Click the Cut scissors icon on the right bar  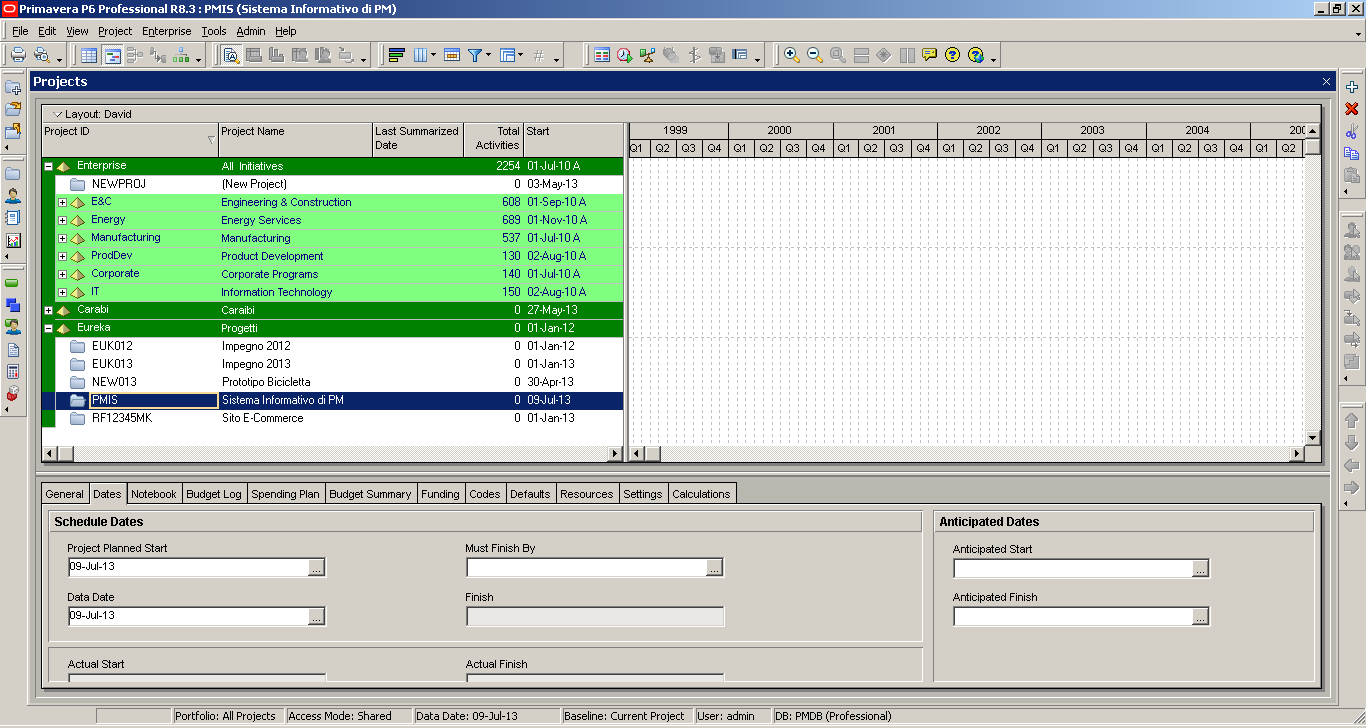pyautogui.click(x=1352, y=131)
